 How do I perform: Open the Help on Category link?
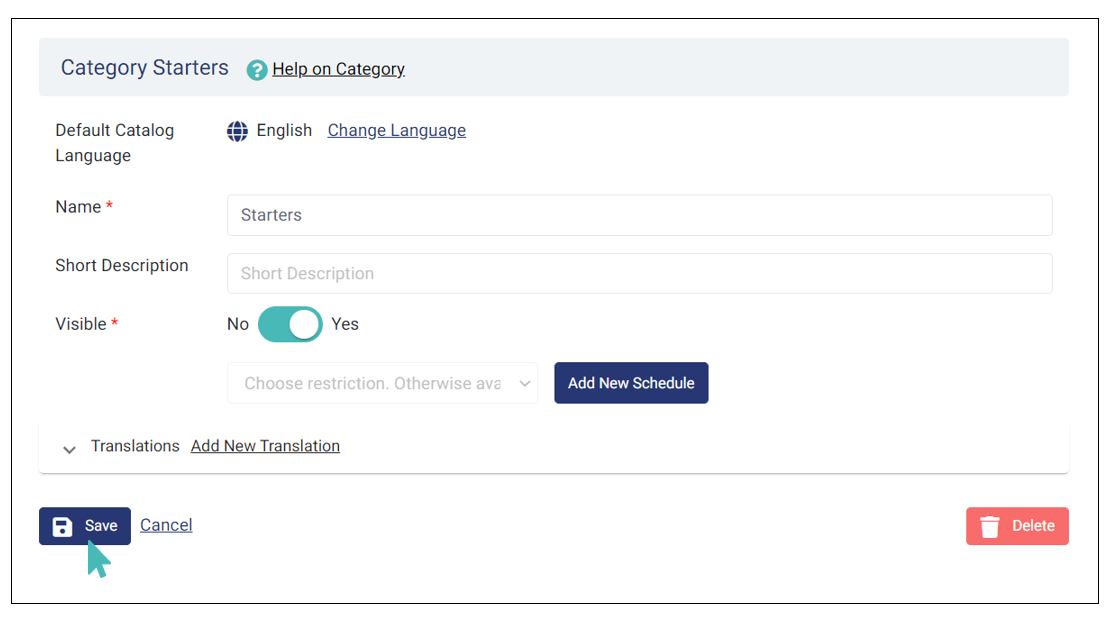[x=339, y=69]
